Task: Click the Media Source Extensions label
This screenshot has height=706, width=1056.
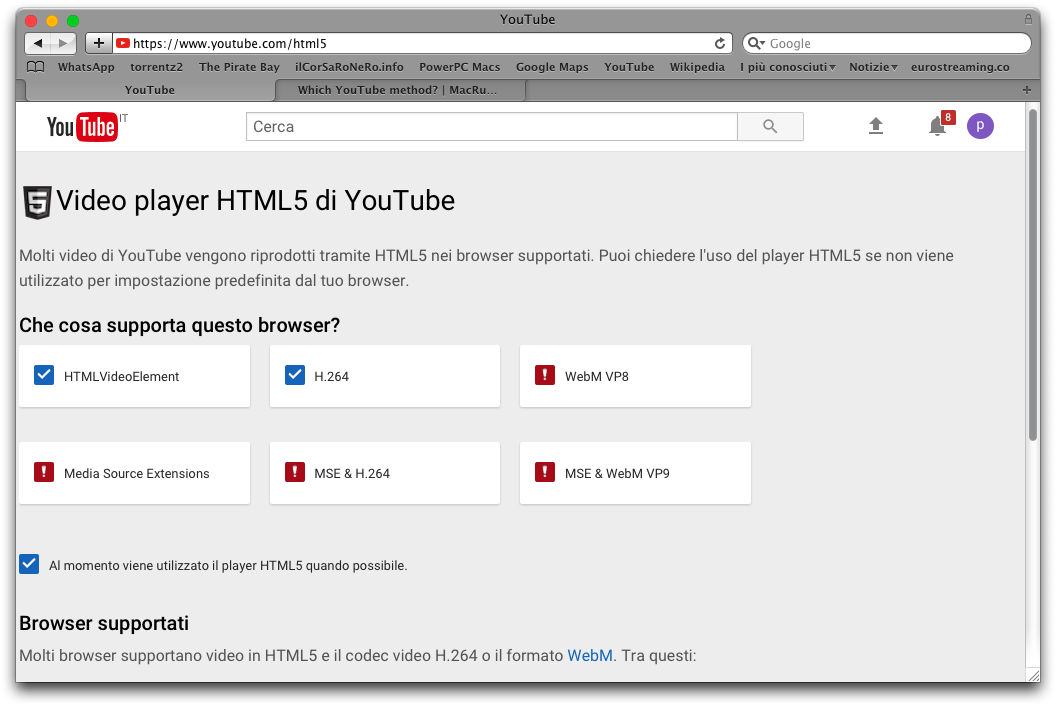Action: point(137,474)
